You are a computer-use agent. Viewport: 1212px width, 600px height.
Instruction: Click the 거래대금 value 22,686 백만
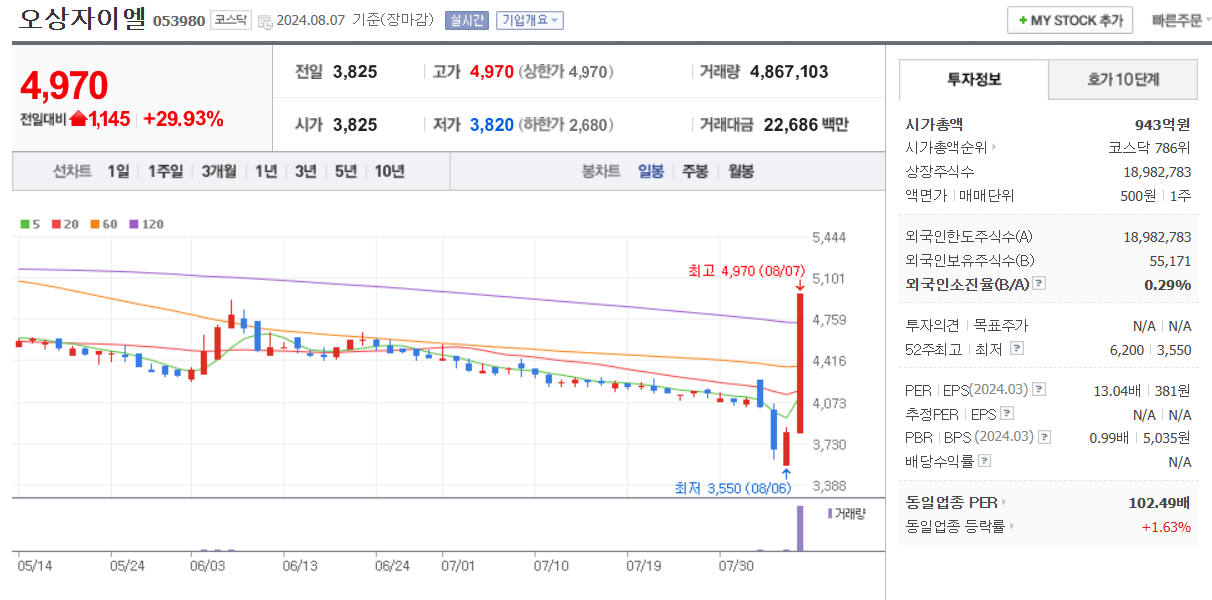[806, 125]
